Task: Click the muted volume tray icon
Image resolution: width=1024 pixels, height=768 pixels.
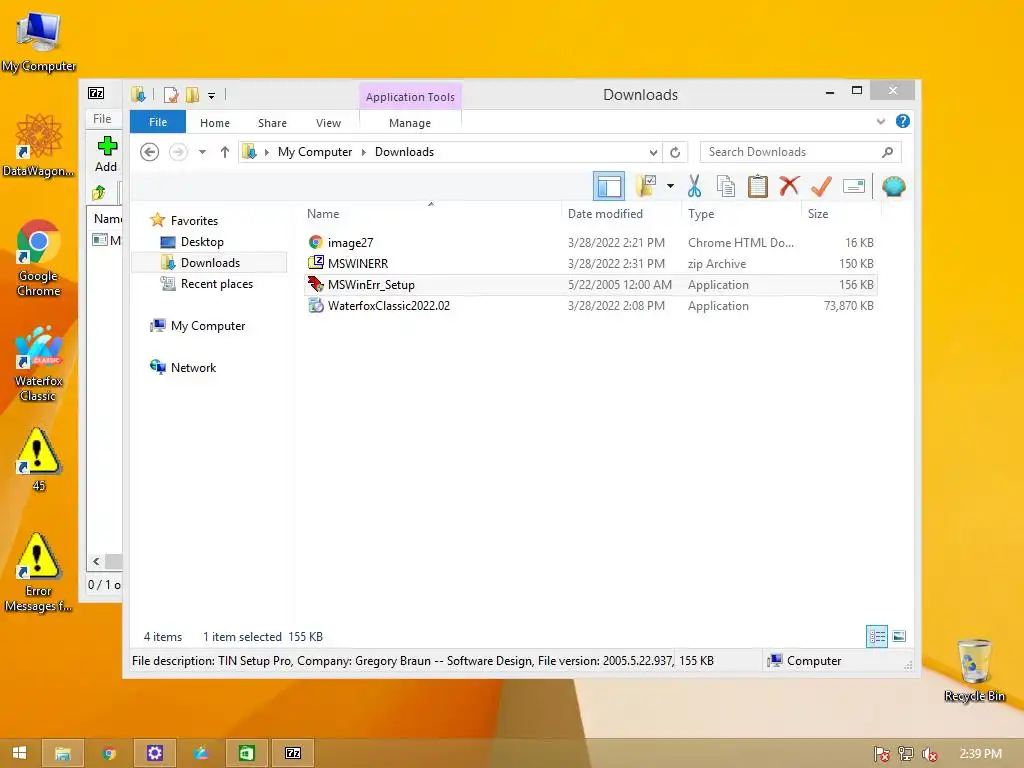Action: tap(929, 754)
